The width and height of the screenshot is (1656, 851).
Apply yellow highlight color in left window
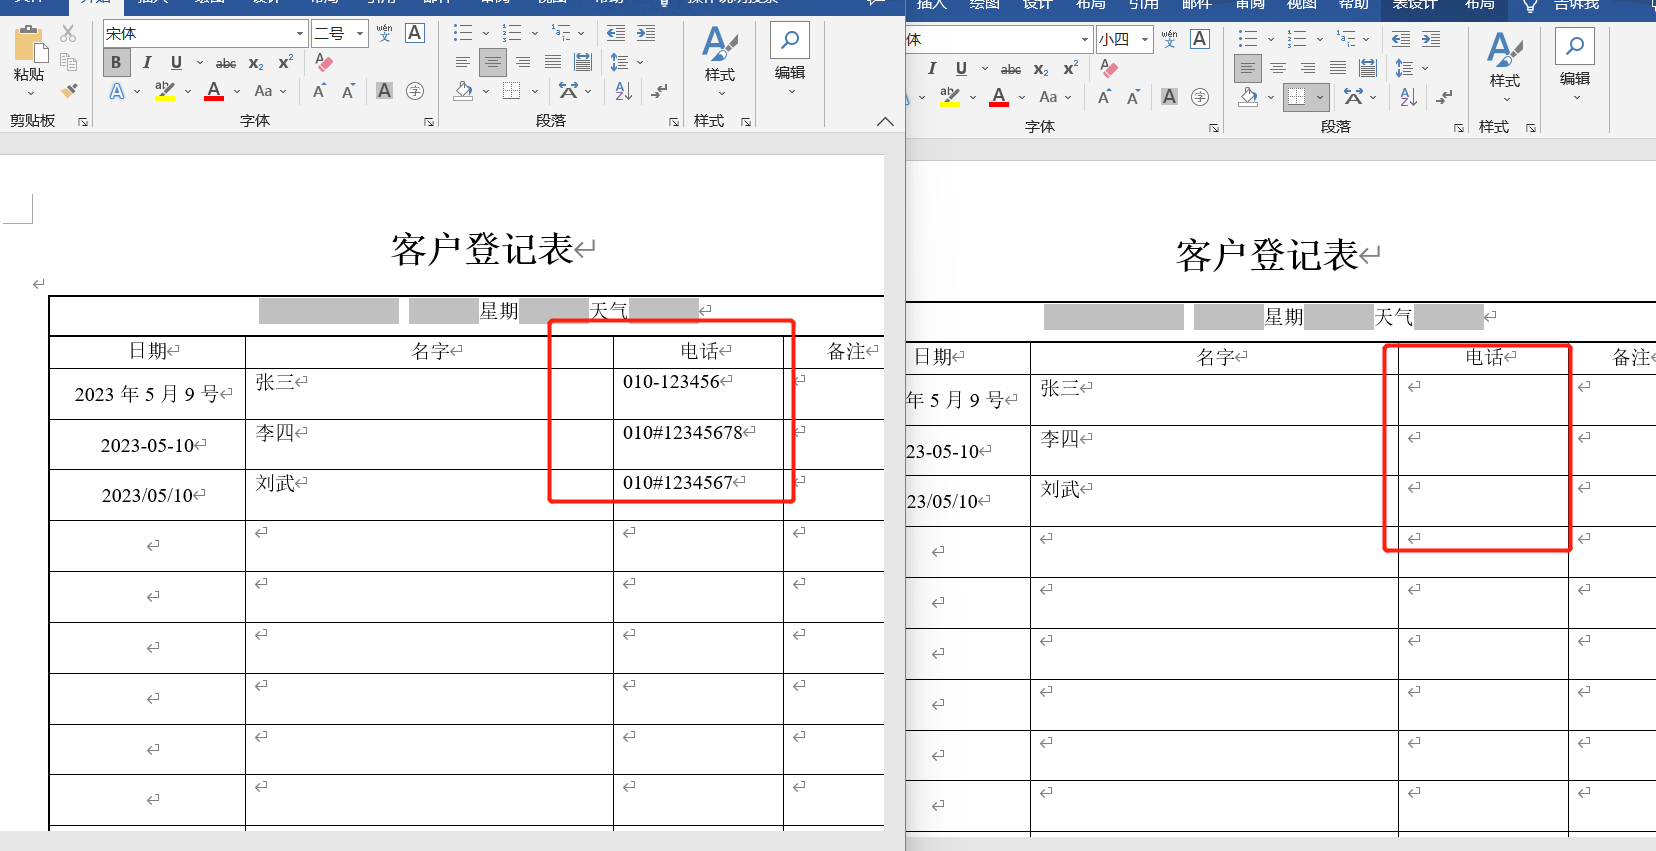point(165,91)
